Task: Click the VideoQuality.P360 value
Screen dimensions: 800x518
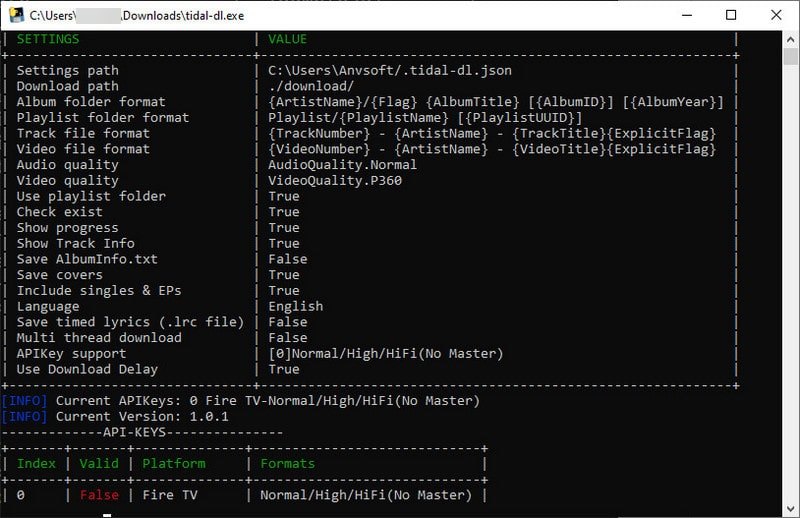Action: click(335, 180)
